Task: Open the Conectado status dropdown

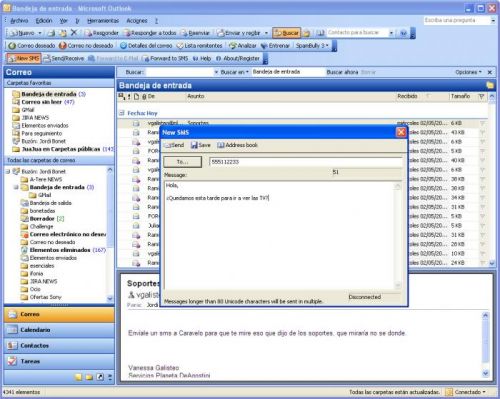Action: [466, 392]
